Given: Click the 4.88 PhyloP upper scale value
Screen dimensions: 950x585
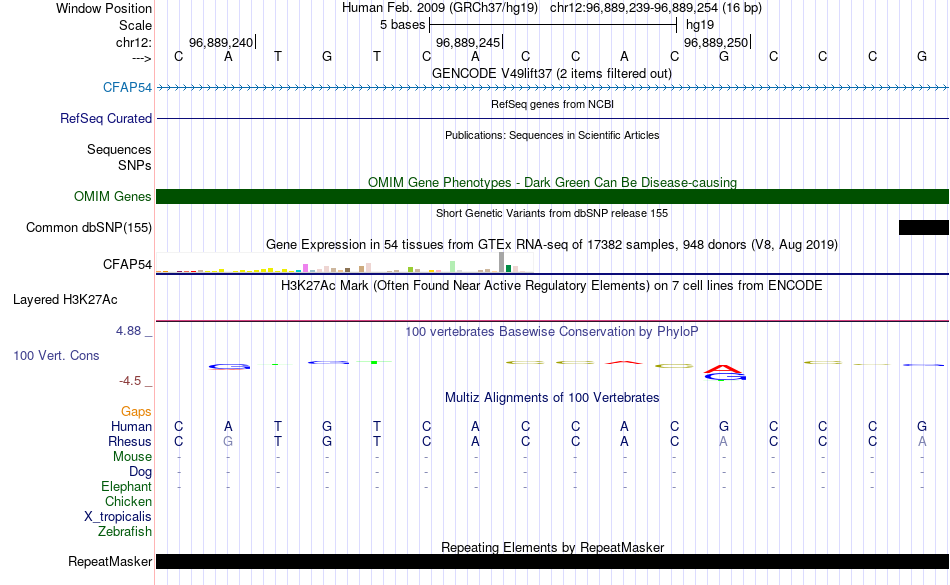Looking at the screenshot, I should pyautogui.click(x=128, y=331).
